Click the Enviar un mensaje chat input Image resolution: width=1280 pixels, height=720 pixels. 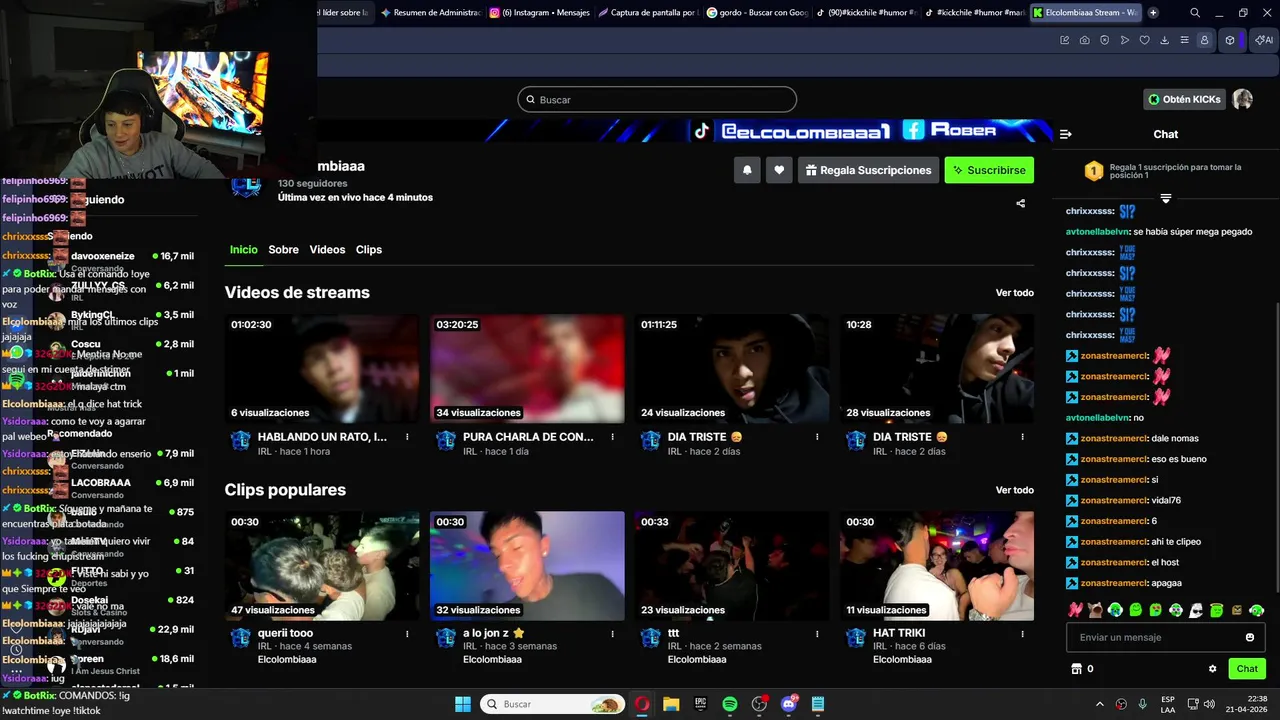(x=1165, y=637)
